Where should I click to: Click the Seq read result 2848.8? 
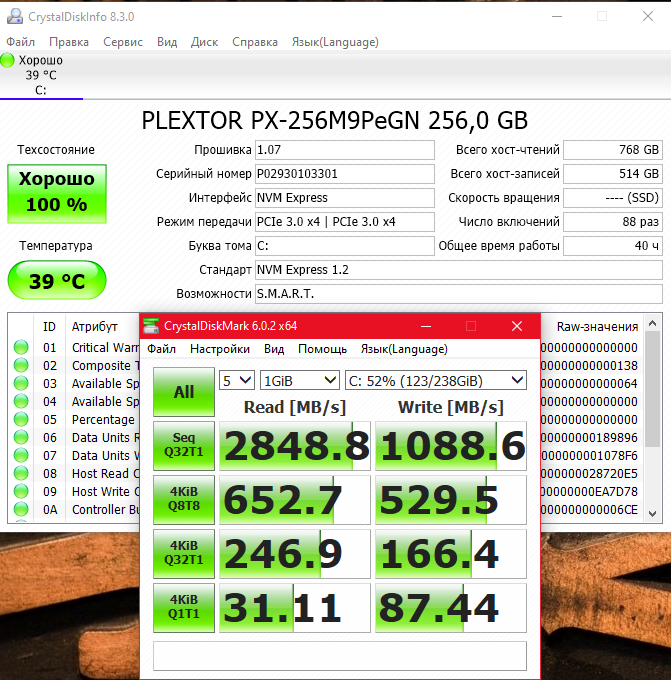pos(295,446)
